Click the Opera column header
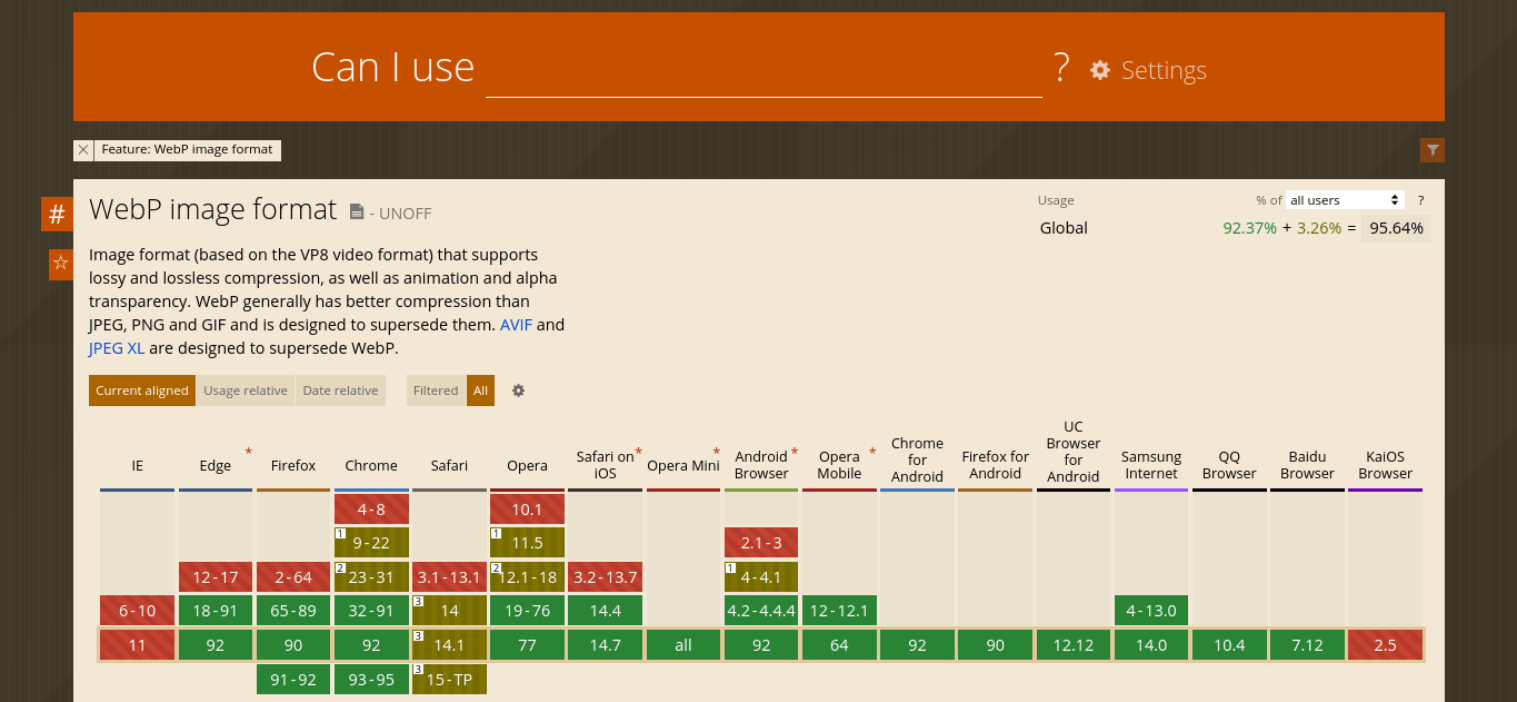 pos(527,466)
